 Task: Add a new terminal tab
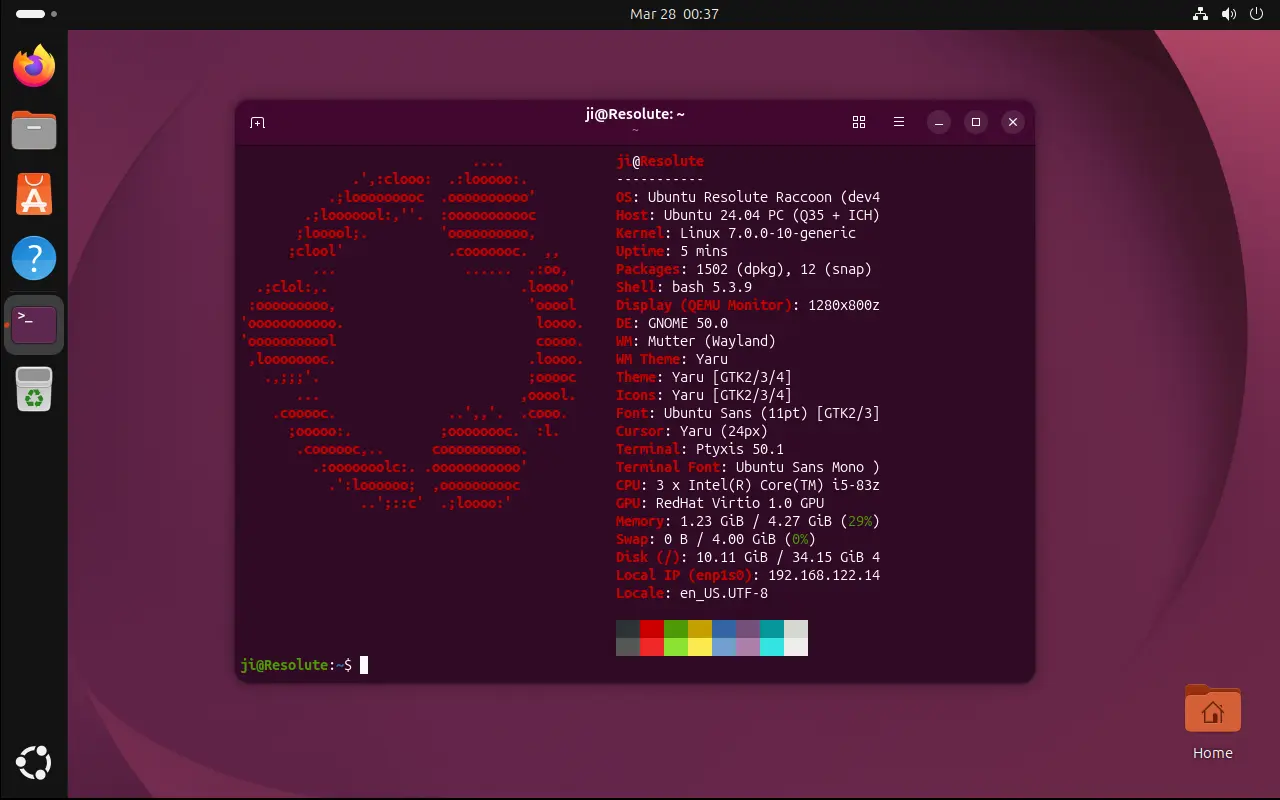[x=257, y=122]
